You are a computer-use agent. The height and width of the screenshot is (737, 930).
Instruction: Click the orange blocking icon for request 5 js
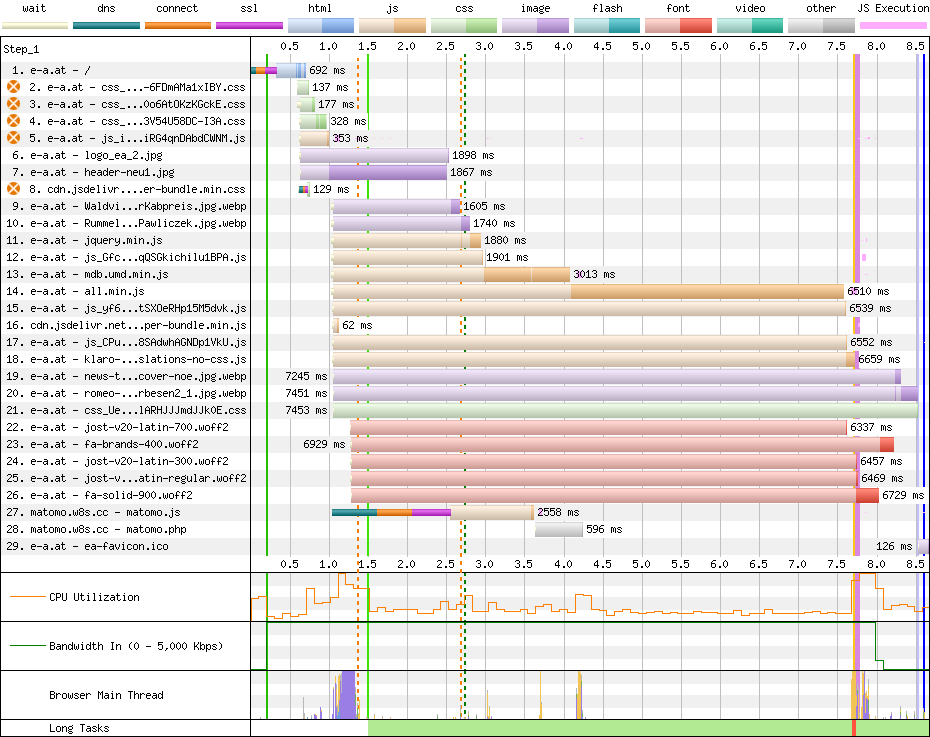pos(14,138)
